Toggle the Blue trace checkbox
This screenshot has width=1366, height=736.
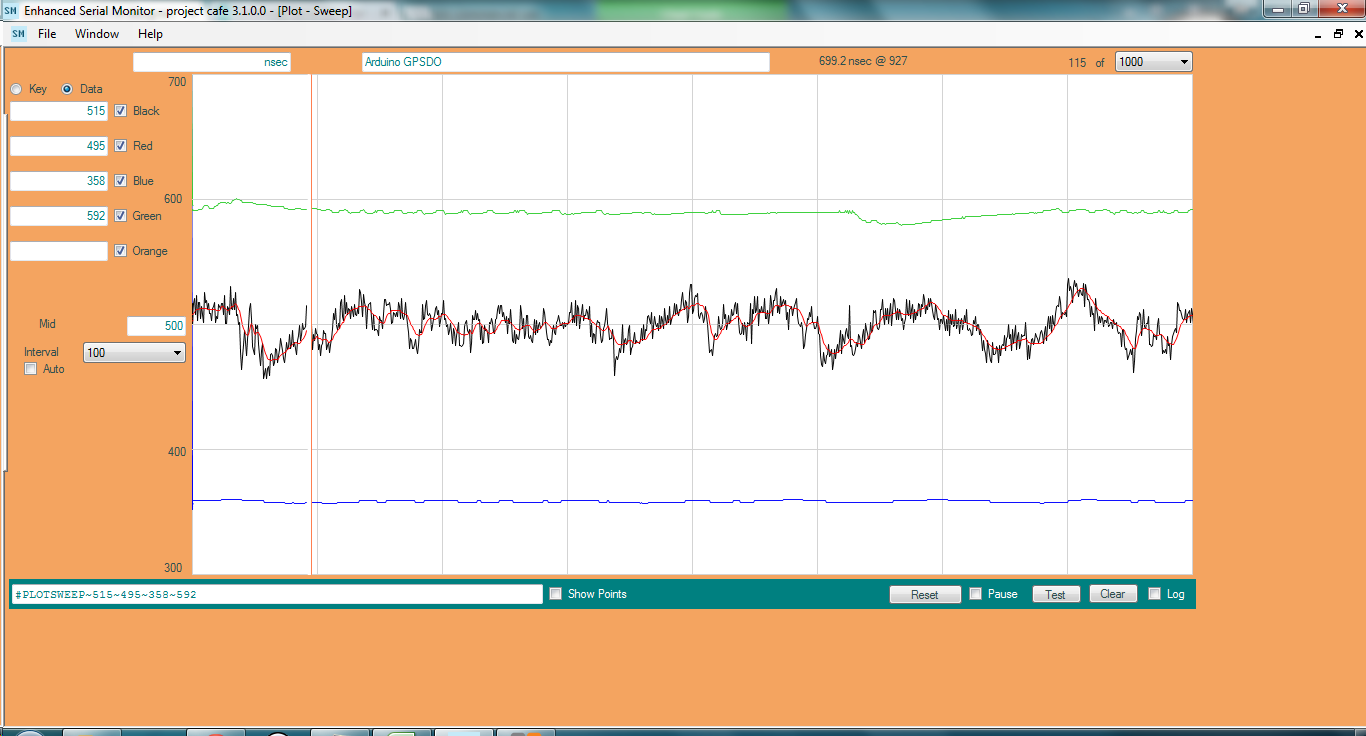tap(121, 181)
